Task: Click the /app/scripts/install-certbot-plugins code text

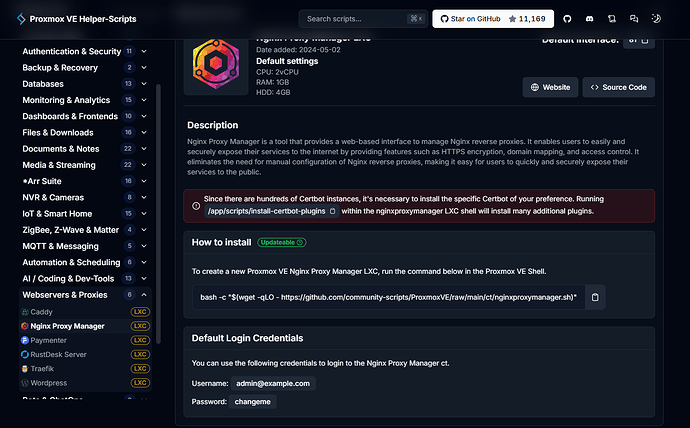Action: tap(266, 211)
